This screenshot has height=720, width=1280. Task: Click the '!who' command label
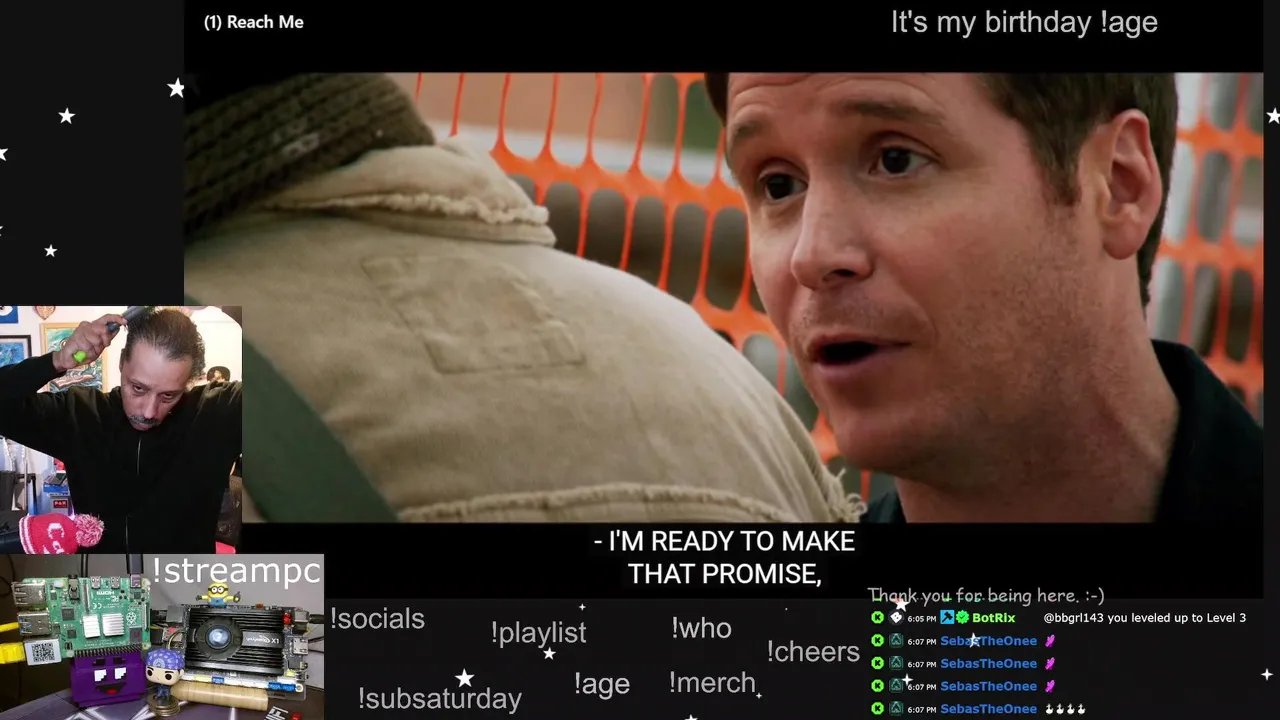[701, 628]
